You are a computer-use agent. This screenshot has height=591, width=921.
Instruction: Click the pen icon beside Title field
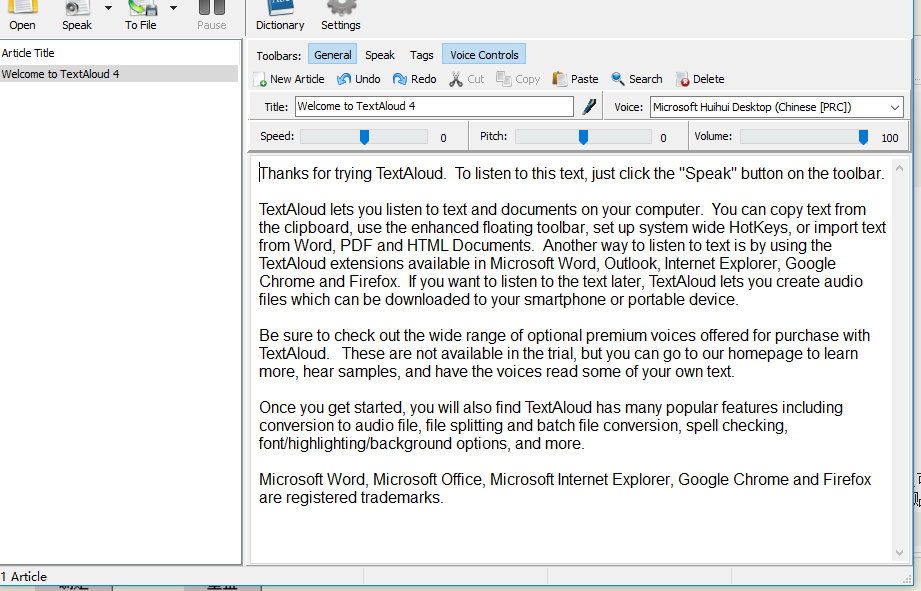(589, 107)
